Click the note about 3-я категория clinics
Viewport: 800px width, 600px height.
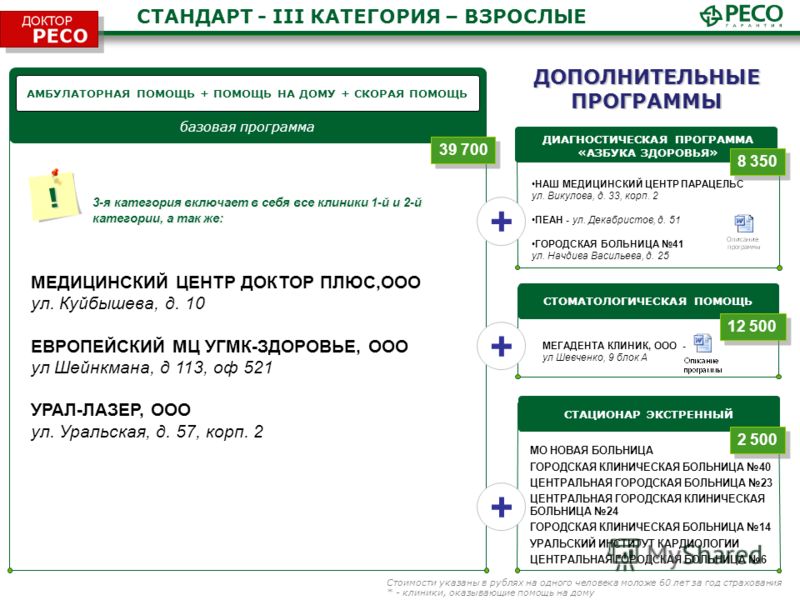257,211
